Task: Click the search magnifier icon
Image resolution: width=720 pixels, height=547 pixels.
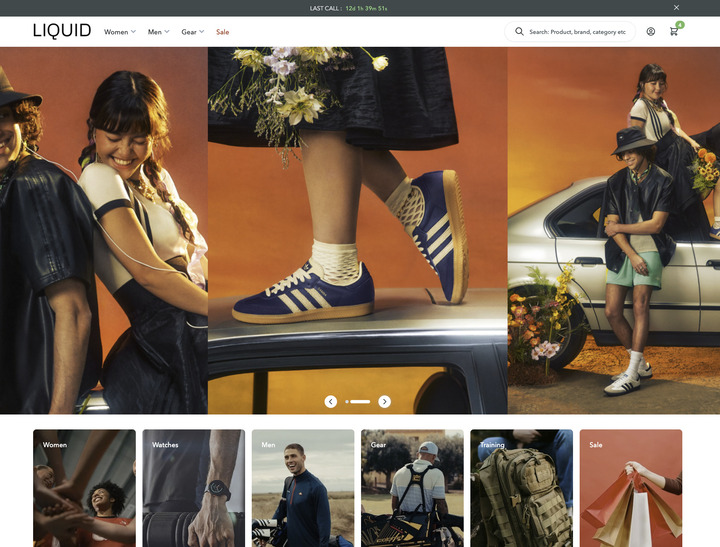Action: (519, 31)
